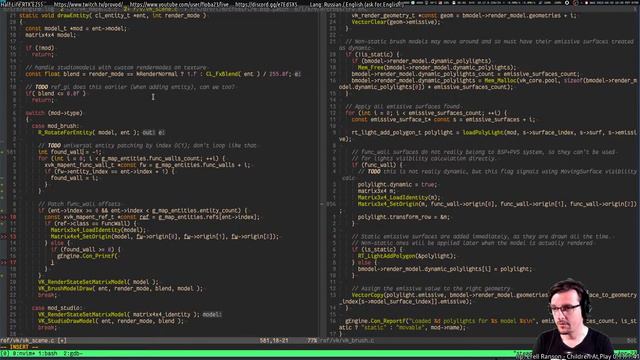Open the youtube.com link in top bar

pyautogui.click(x=179, y=4)
